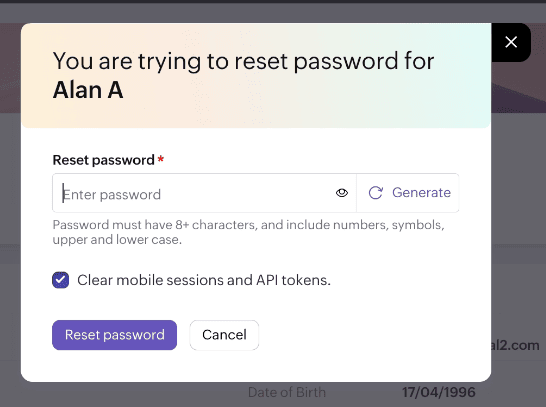Click the password requirements hint text

(x=248, y=232)
